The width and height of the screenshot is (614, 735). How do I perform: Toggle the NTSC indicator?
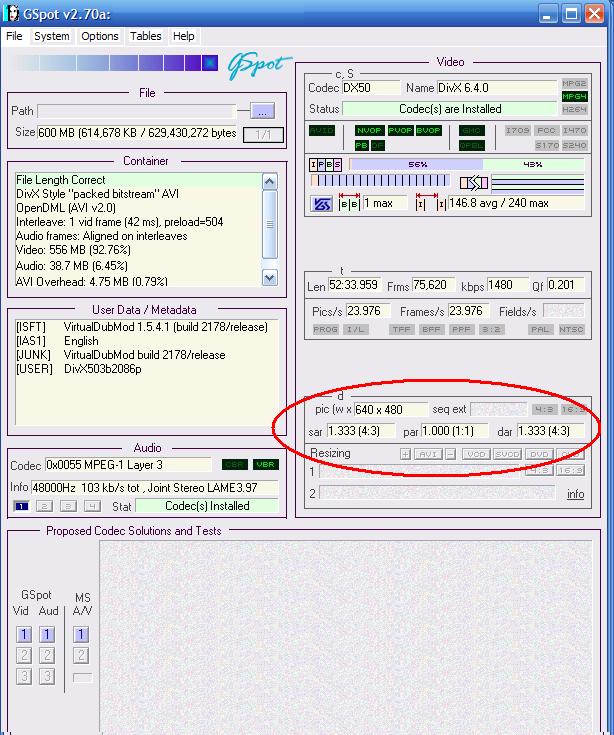tap(571, 330)
